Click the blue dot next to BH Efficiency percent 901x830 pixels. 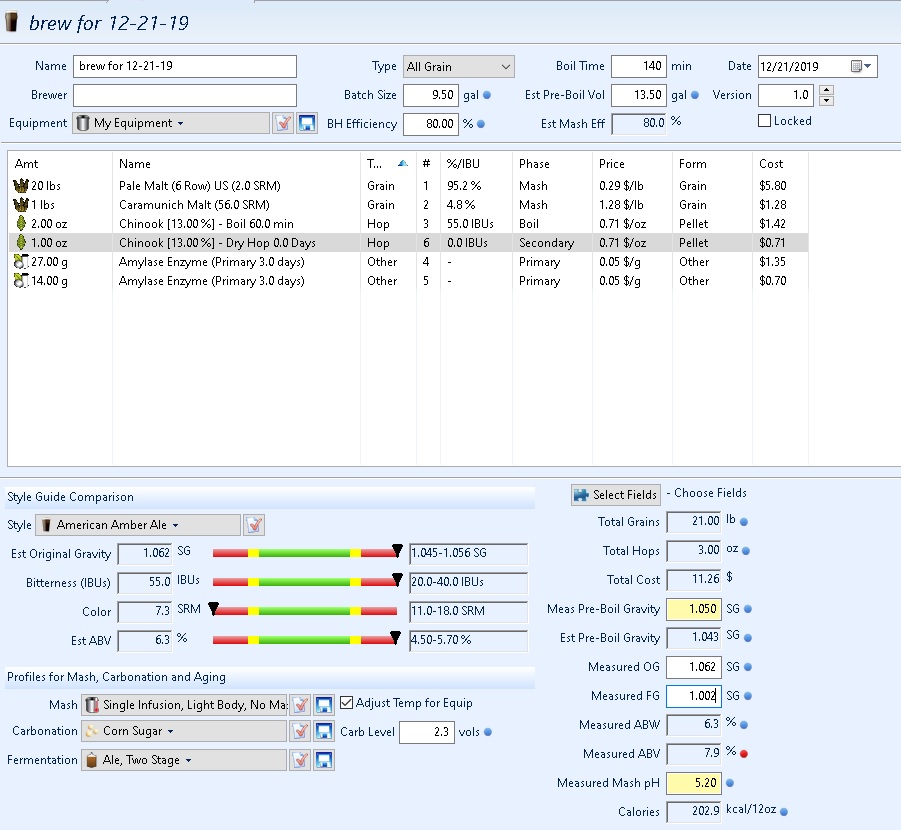pyautogui.click(x=481, y=124)
